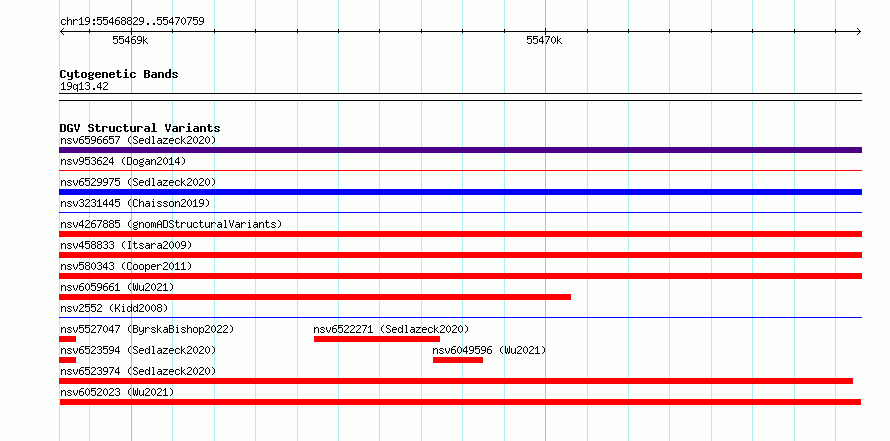Select the short red nsv5527047 bar
This screenshot has width=890, height=441.
click(x=68, y=339)
